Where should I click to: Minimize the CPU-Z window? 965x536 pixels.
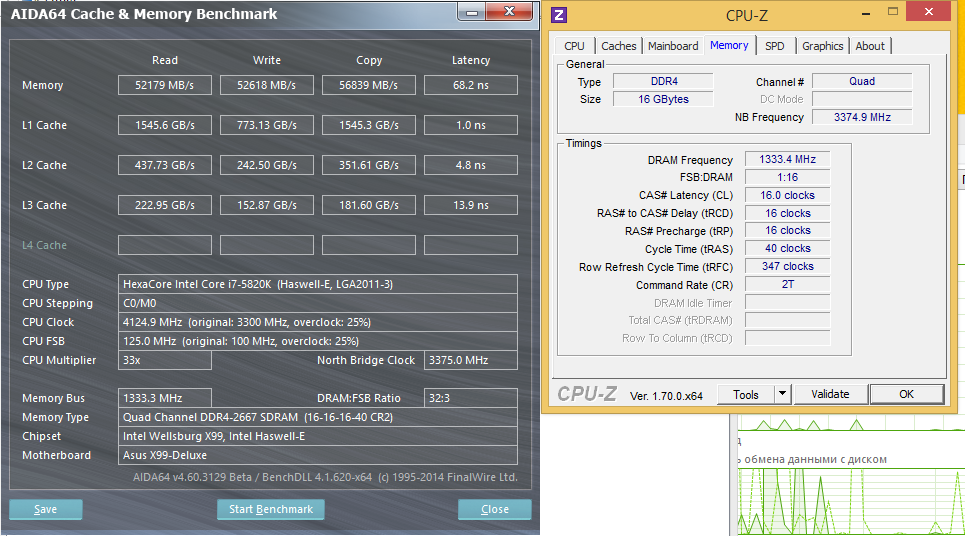[x=866, y=12]
